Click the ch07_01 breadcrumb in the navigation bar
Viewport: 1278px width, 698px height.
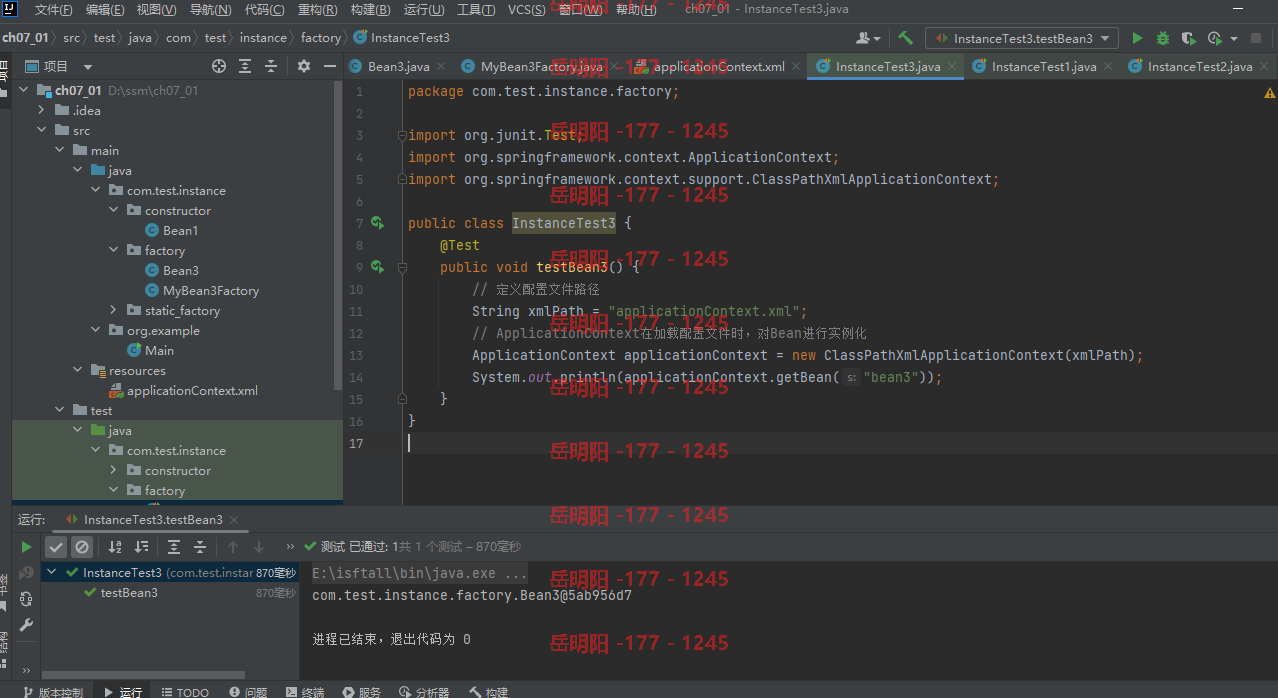(x=25, y=38)
